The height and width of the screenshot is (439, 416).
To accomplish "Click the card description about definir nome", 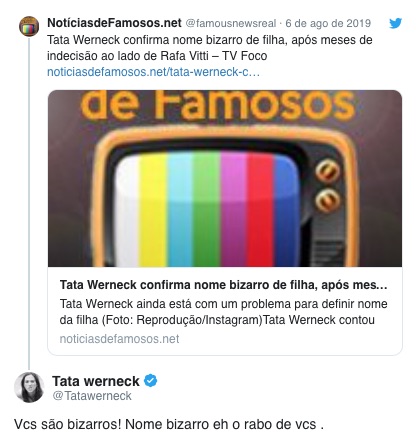I will coord(223,312).
